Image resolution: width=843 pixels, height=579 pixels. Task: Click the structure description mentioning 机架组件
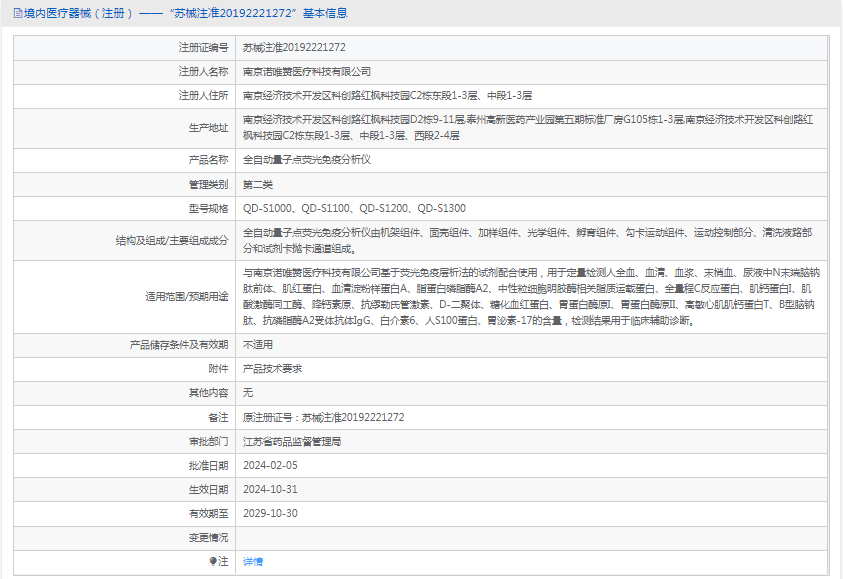coord(527,240)
